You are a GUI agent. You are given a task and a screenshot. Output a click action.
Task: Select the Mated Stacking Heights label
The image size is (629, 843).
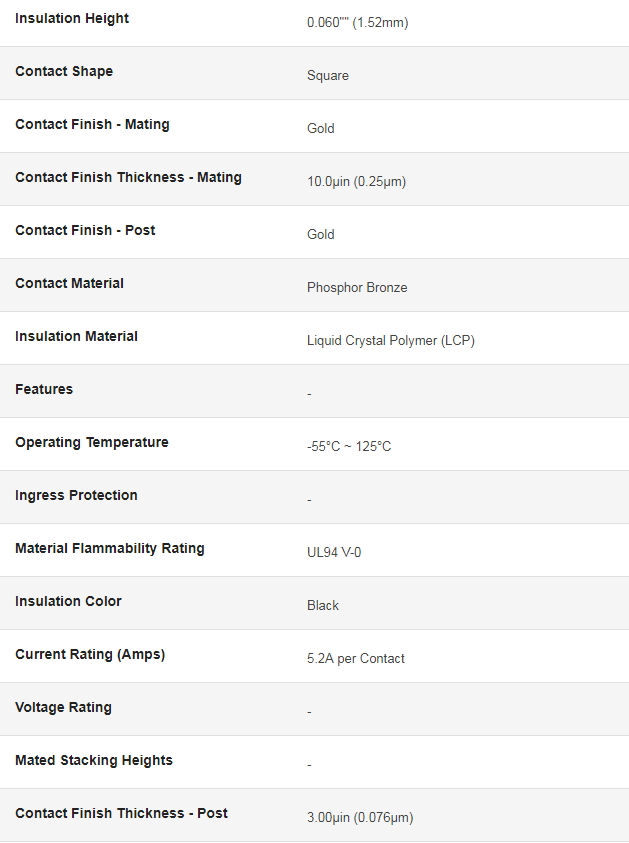(94, 760)
